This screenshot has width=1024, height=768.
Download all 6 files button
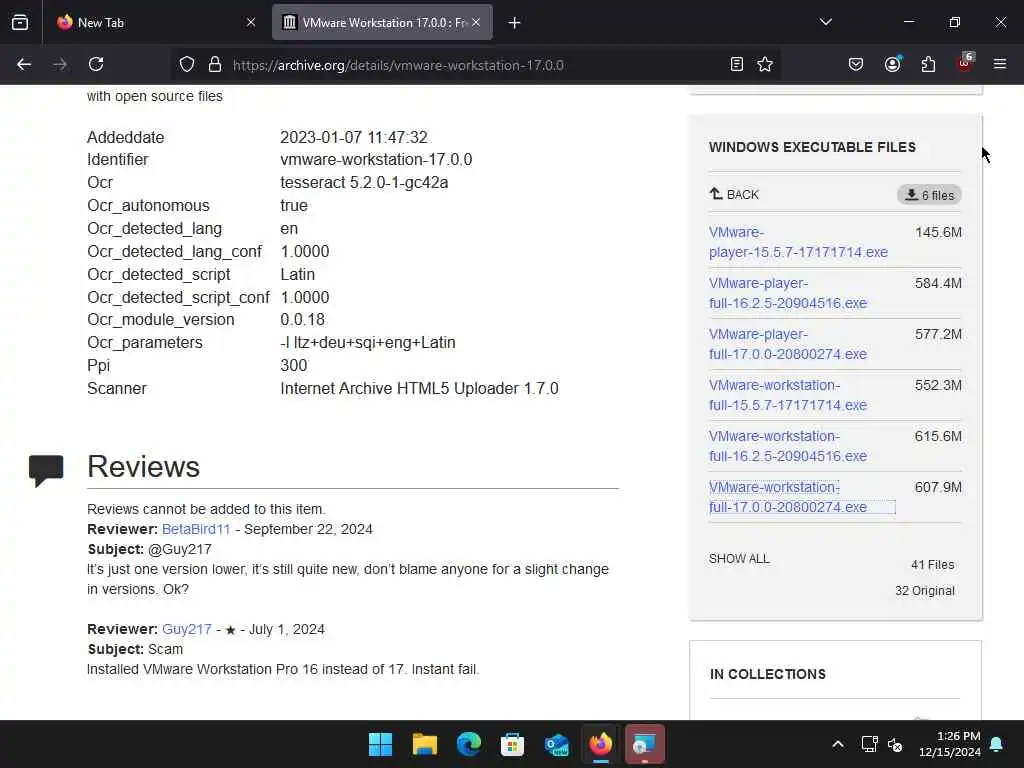tap(929, 195)
